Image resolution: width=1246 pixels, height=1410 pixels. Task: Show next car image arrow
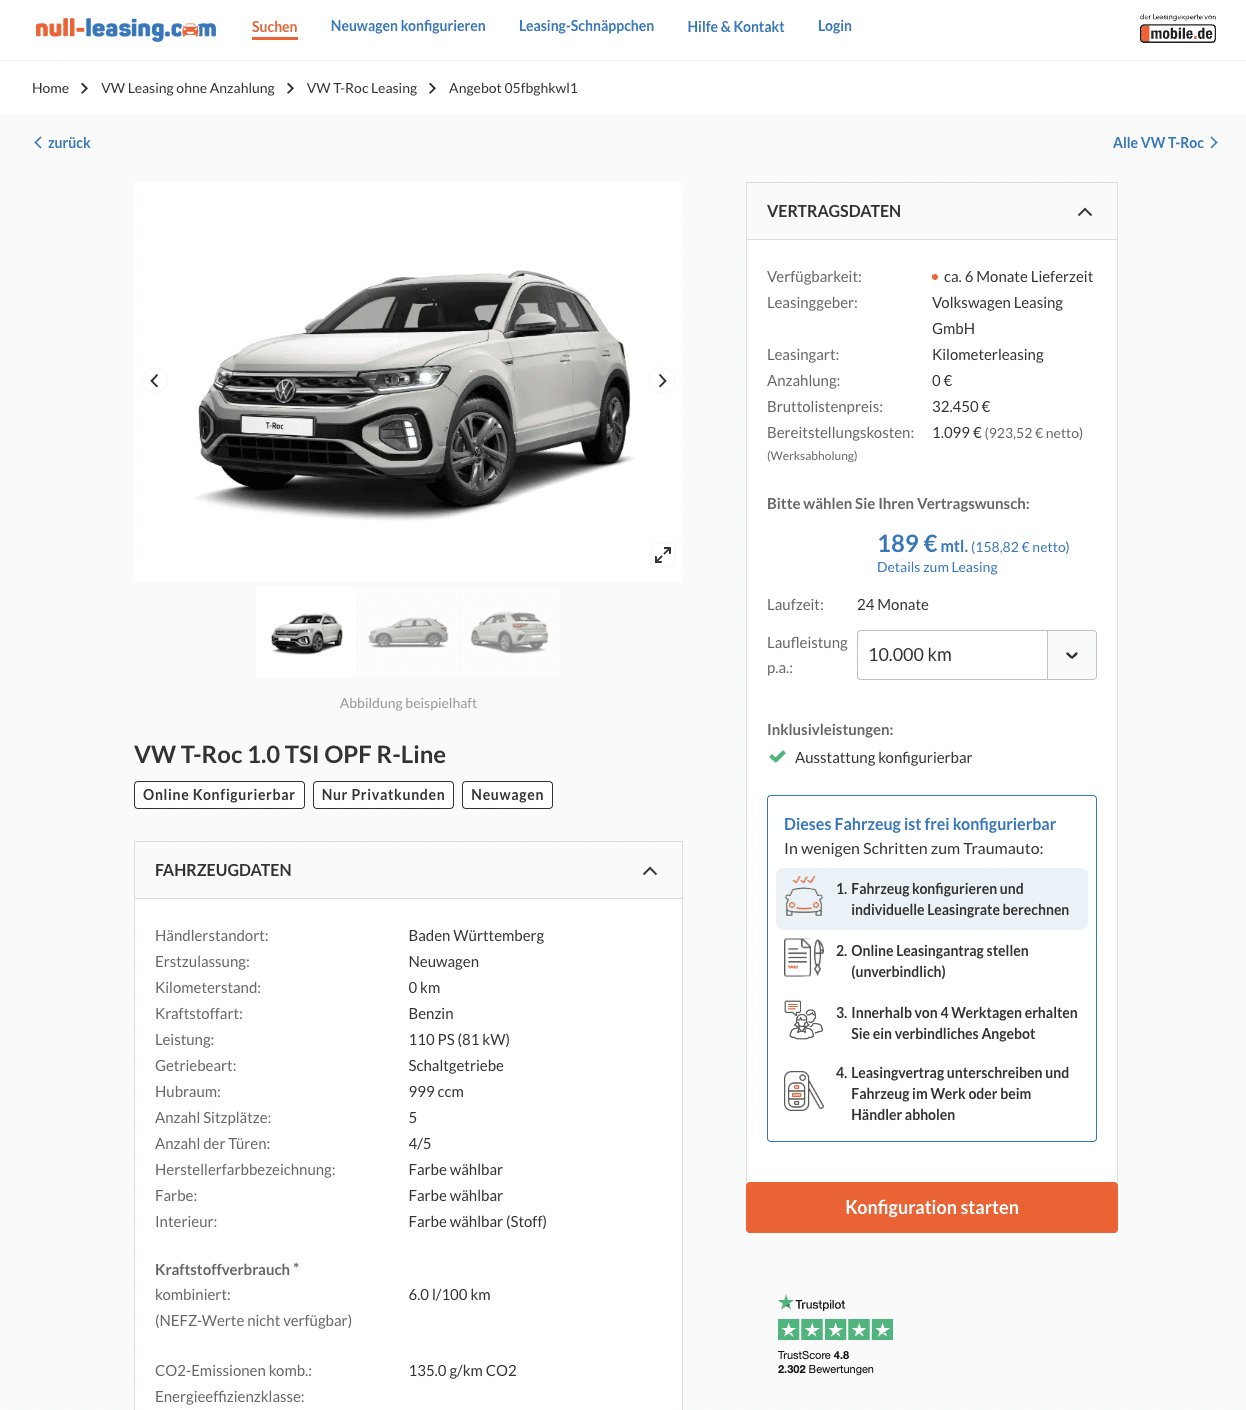pyautogui.click(x=662, y=381)
